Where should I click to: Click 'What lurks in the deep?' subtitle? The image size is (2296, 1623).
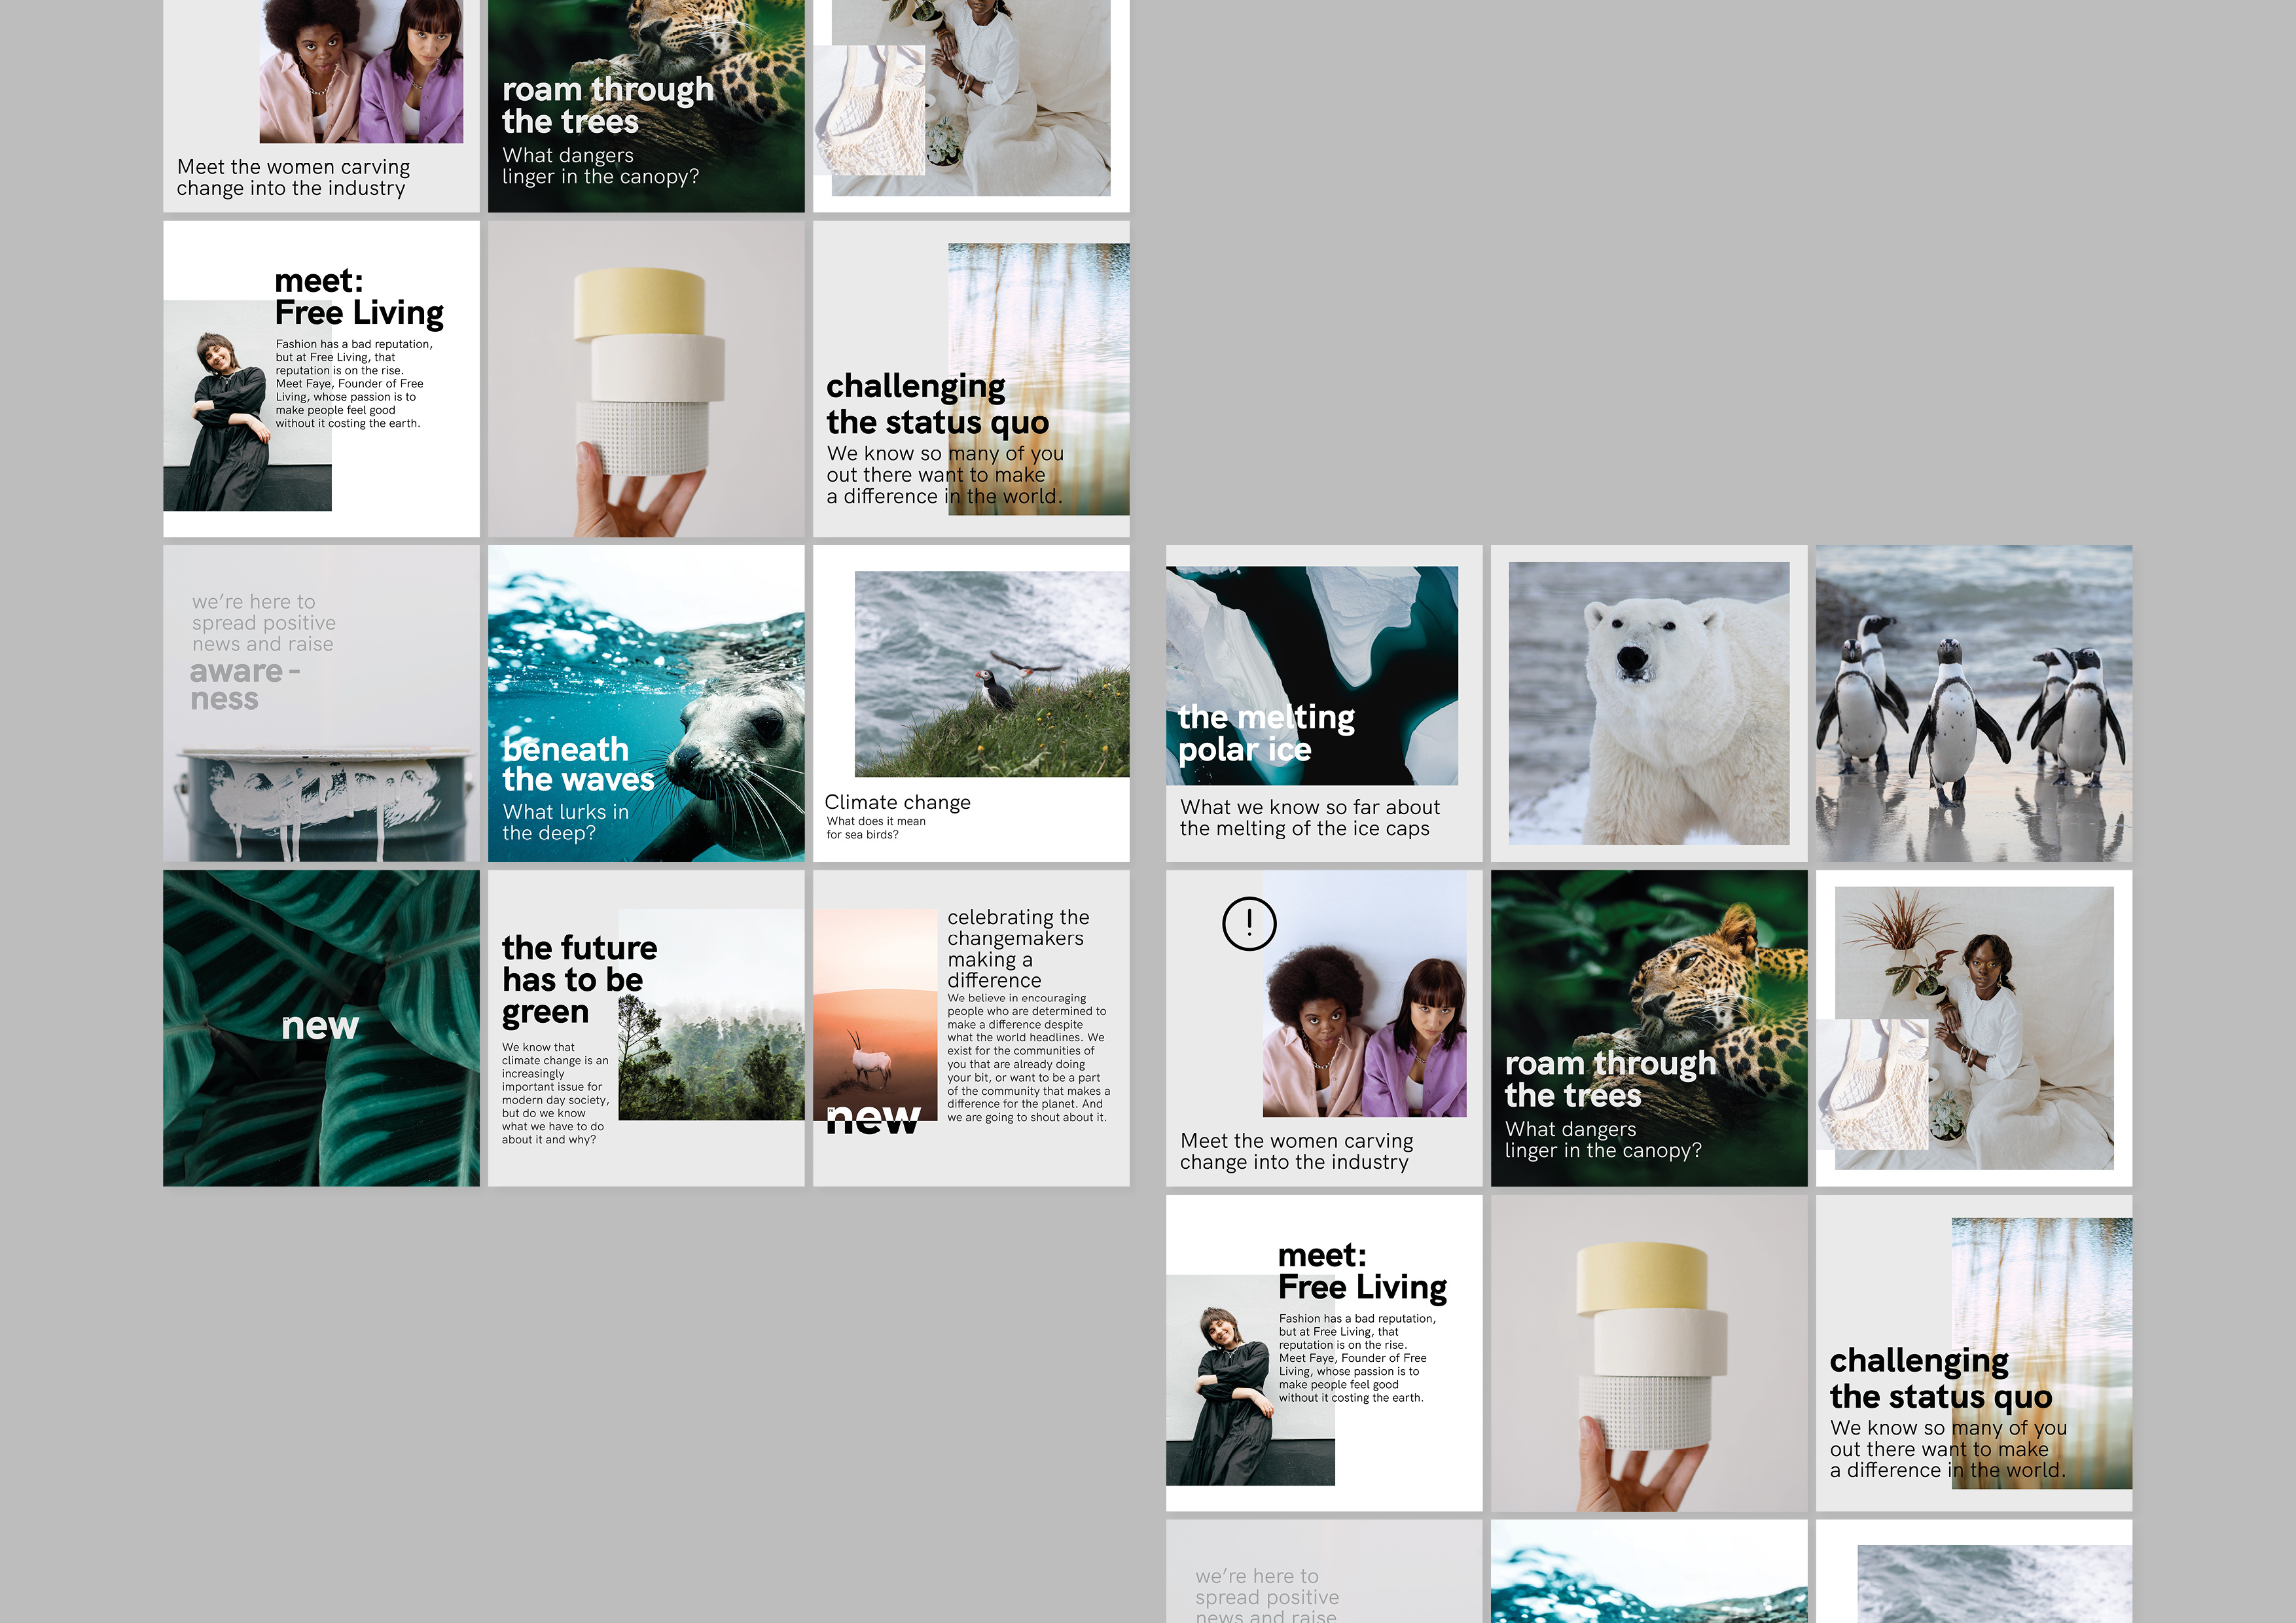pyautogui.click(x=565, y=822)
